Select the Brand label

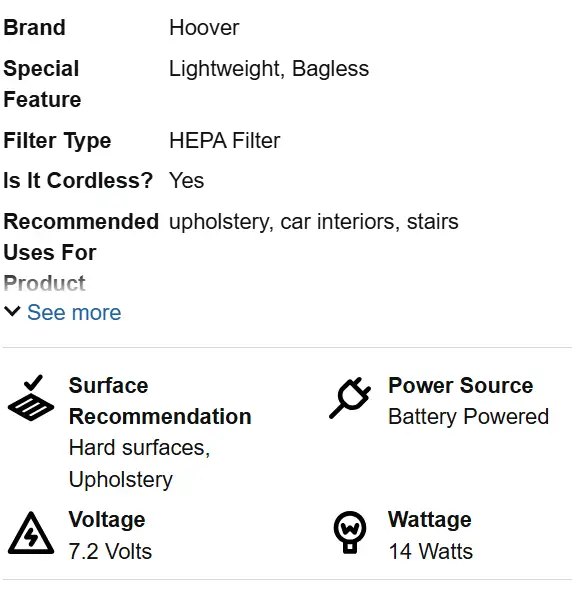click(x=35, y=28)
